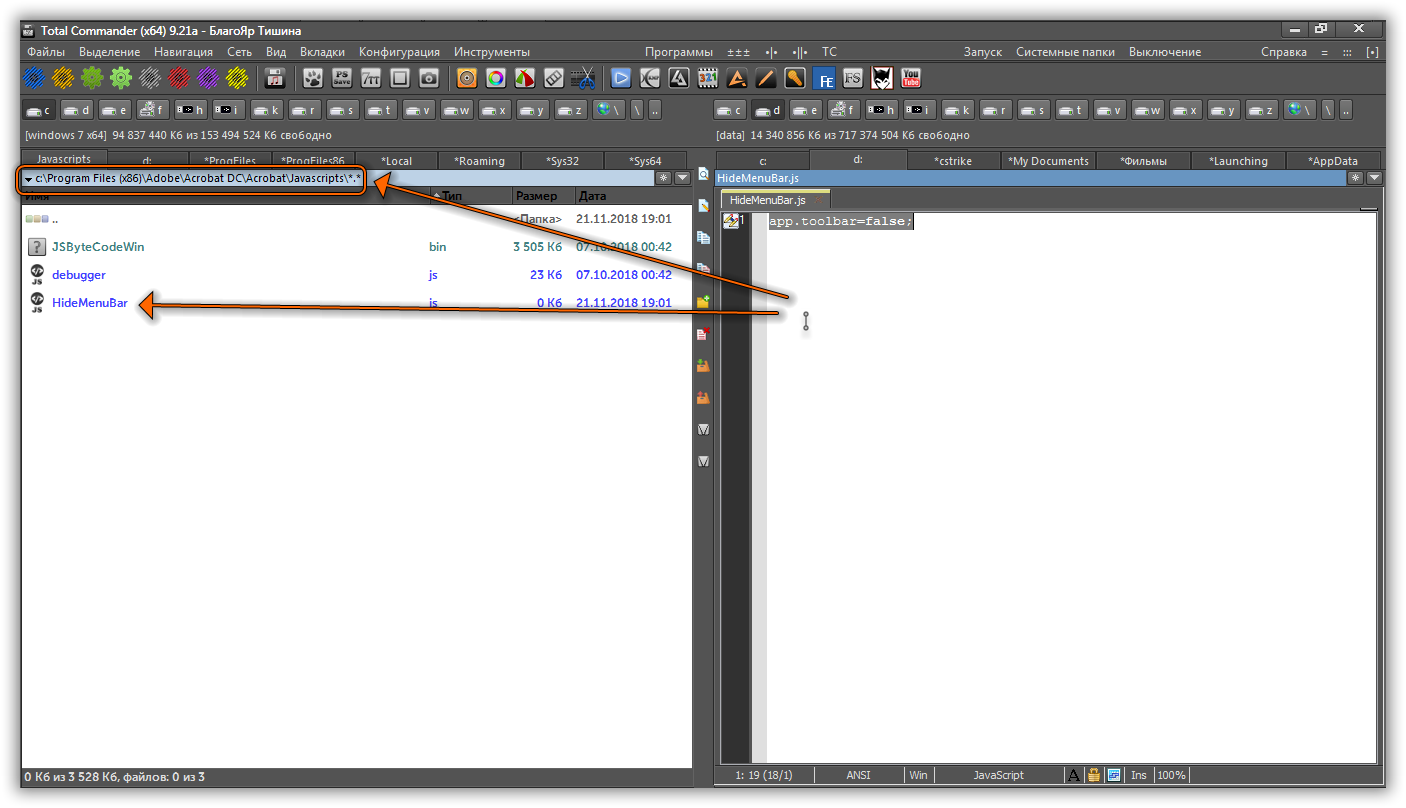Click the cat mask toolbar icon

[882, 77]
